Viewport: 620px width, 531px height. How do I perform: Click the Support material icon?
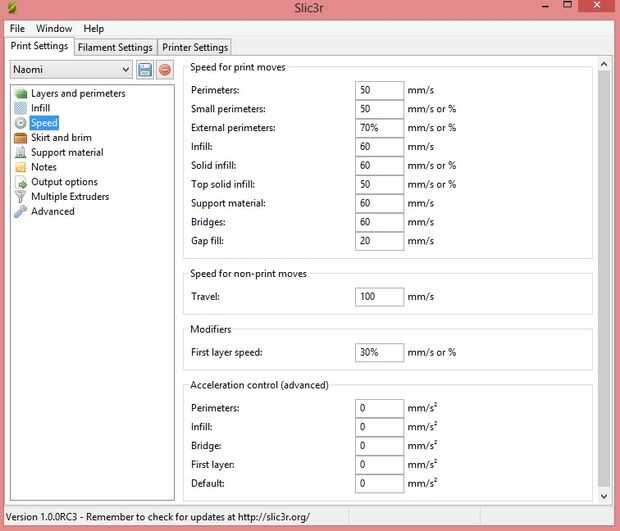click(21, 152)
